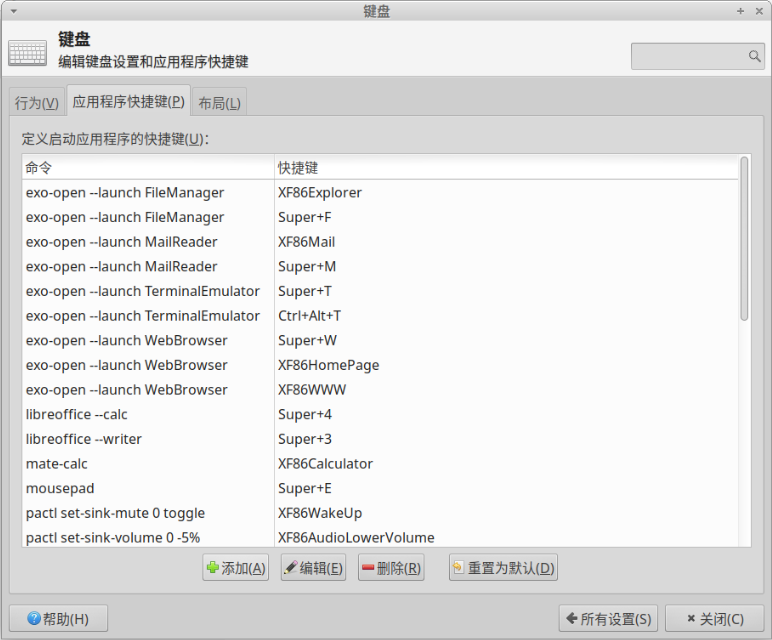Sort by the 命令 column header
Screen dimensions: 772x640
click(148, 168)
